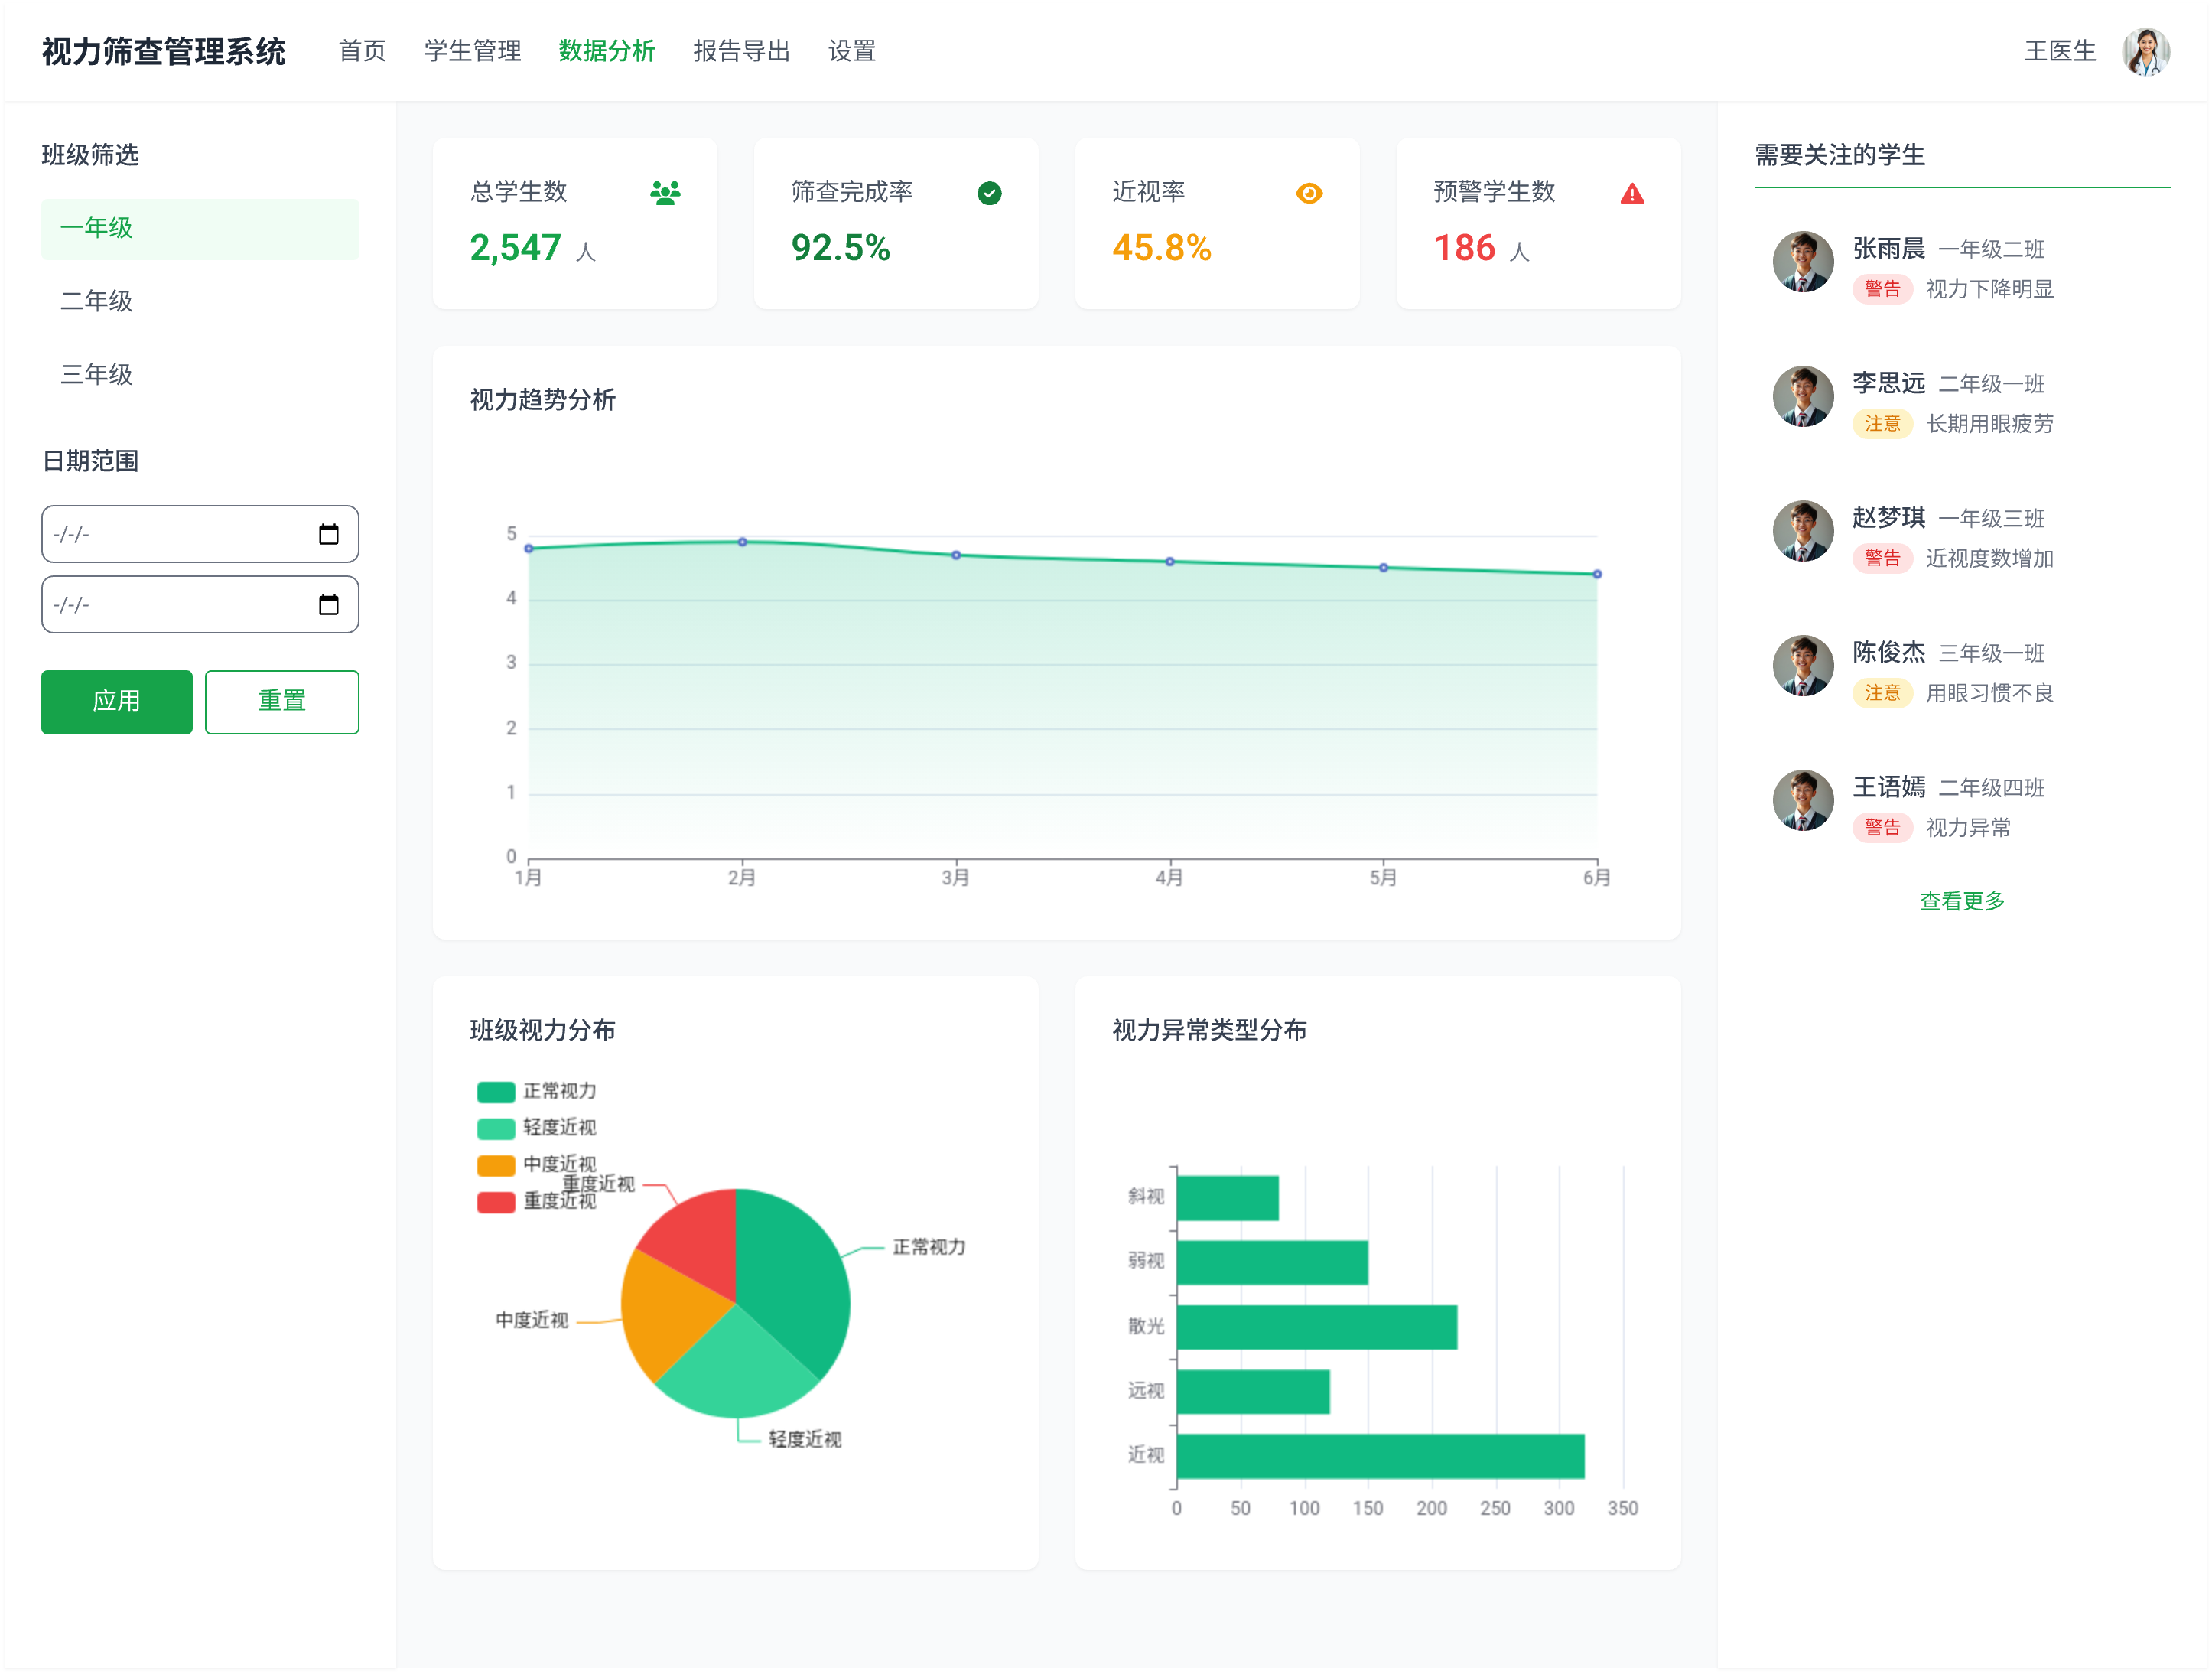Open 查看更多 to see more students
The height and width of the screenshot is (1674, 2212).
pos(1961,901)
